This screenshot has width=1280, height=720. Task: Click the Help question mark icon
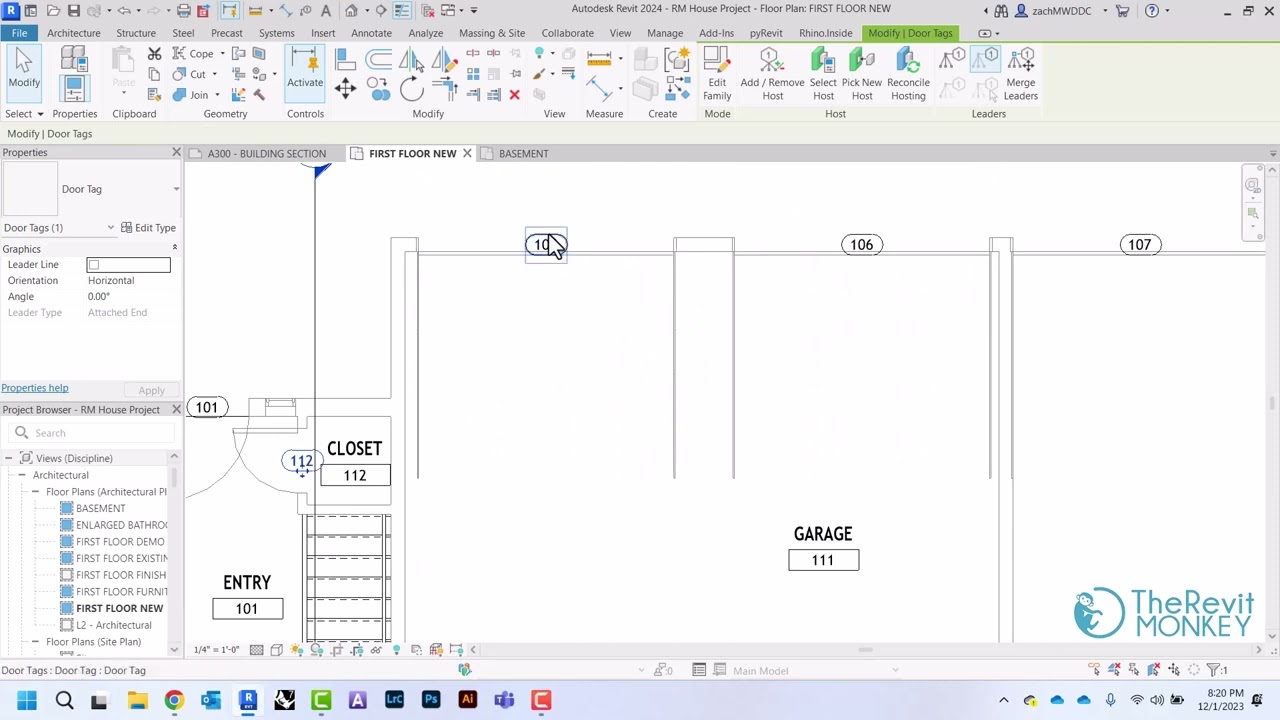(x=1152, y=11)
